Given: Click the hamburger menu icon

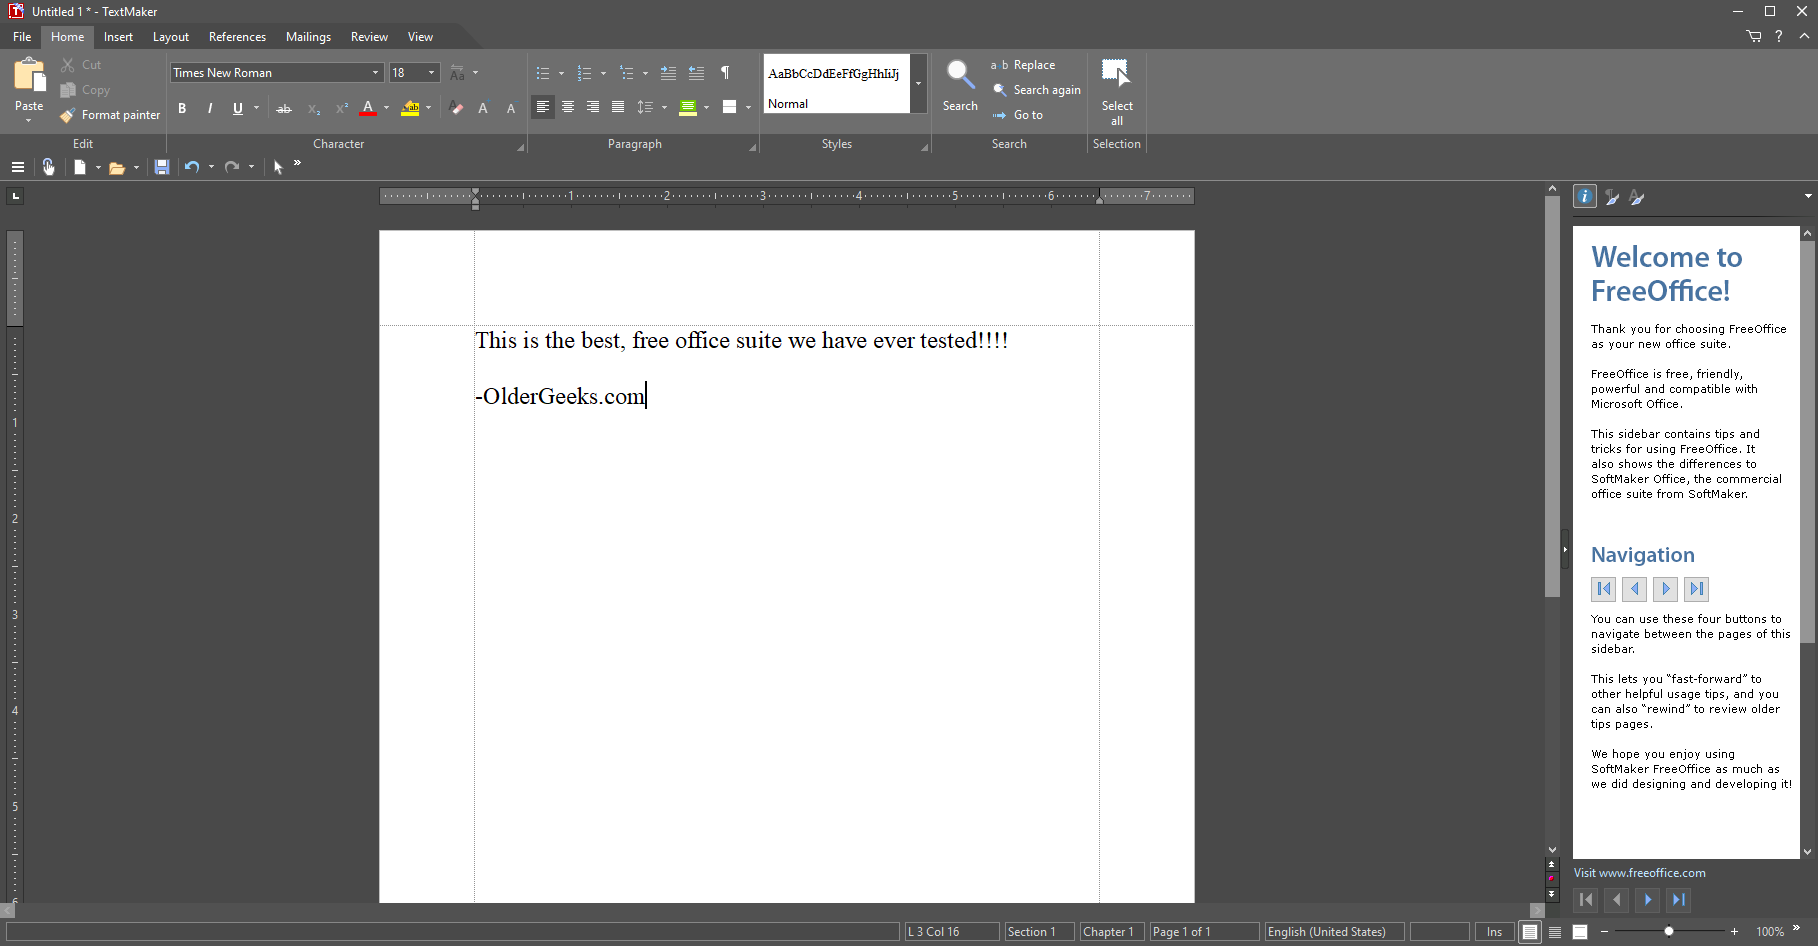Looking at the screenshot, I should point(17,167).
